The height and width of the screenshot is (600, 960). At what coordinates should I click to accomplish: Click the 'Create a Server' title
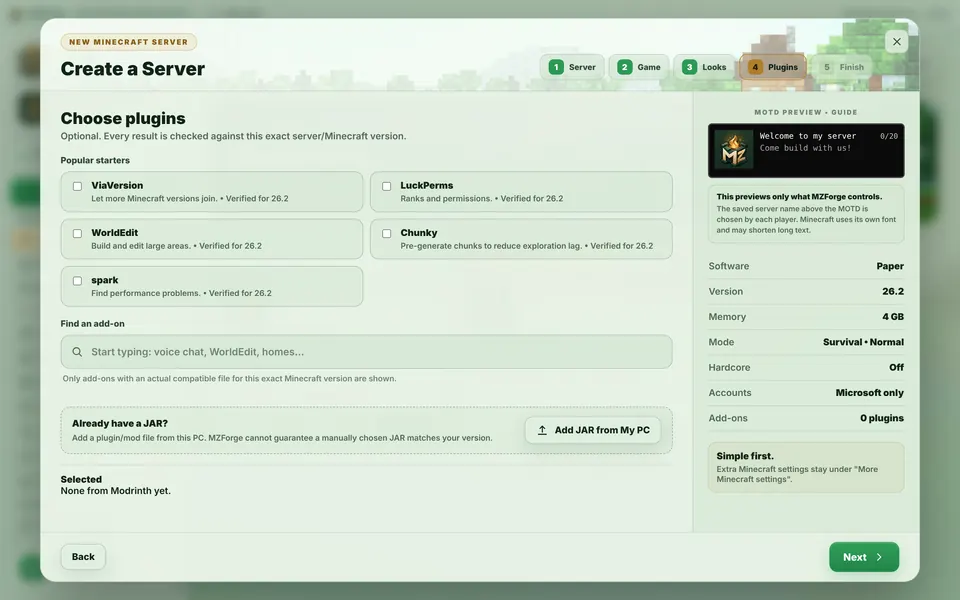tap(133, 69)
